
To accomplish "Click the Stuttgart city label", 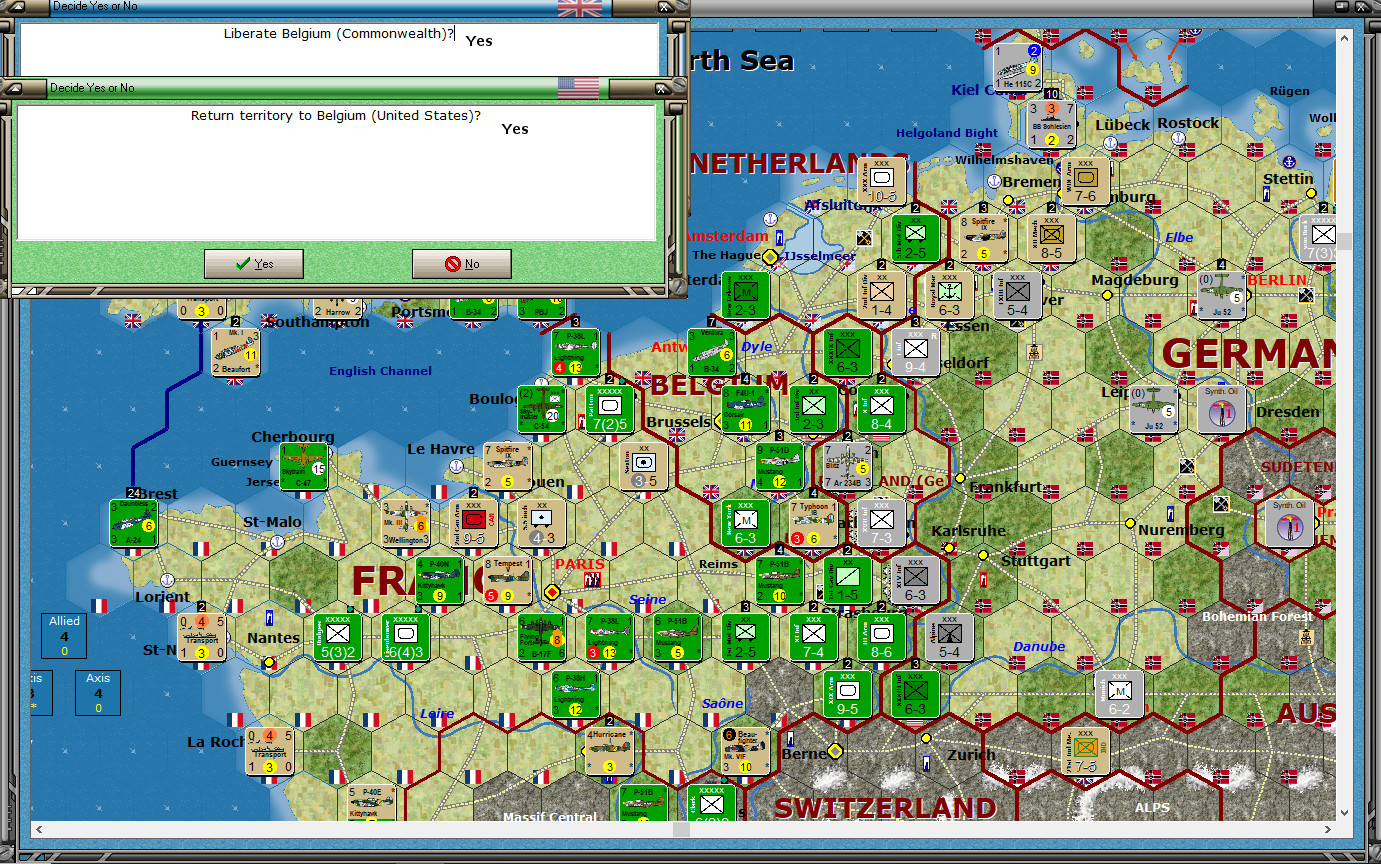I will point(1036,561).
